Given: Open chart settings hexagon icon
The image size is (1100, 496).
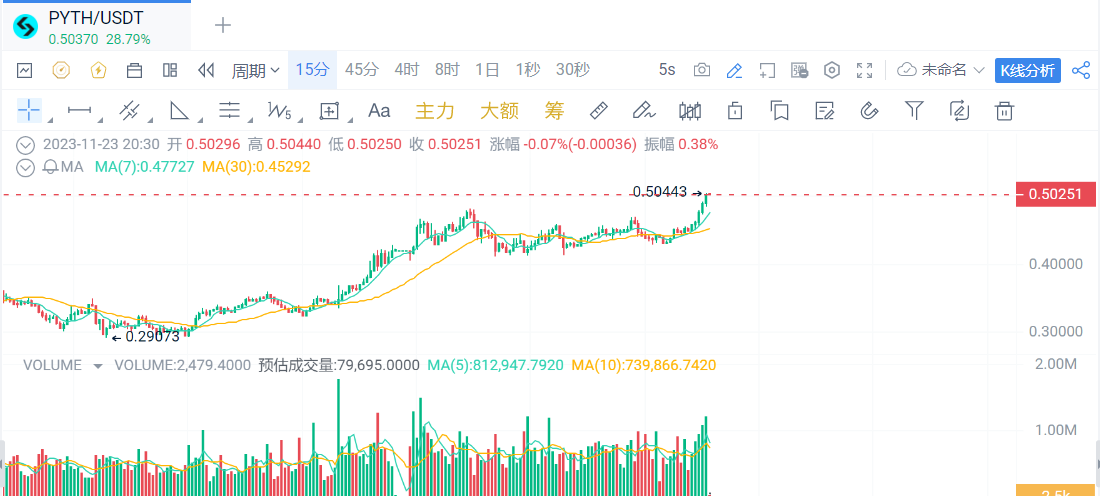Looking at the screenshot, I should click(x=832, y=70).
